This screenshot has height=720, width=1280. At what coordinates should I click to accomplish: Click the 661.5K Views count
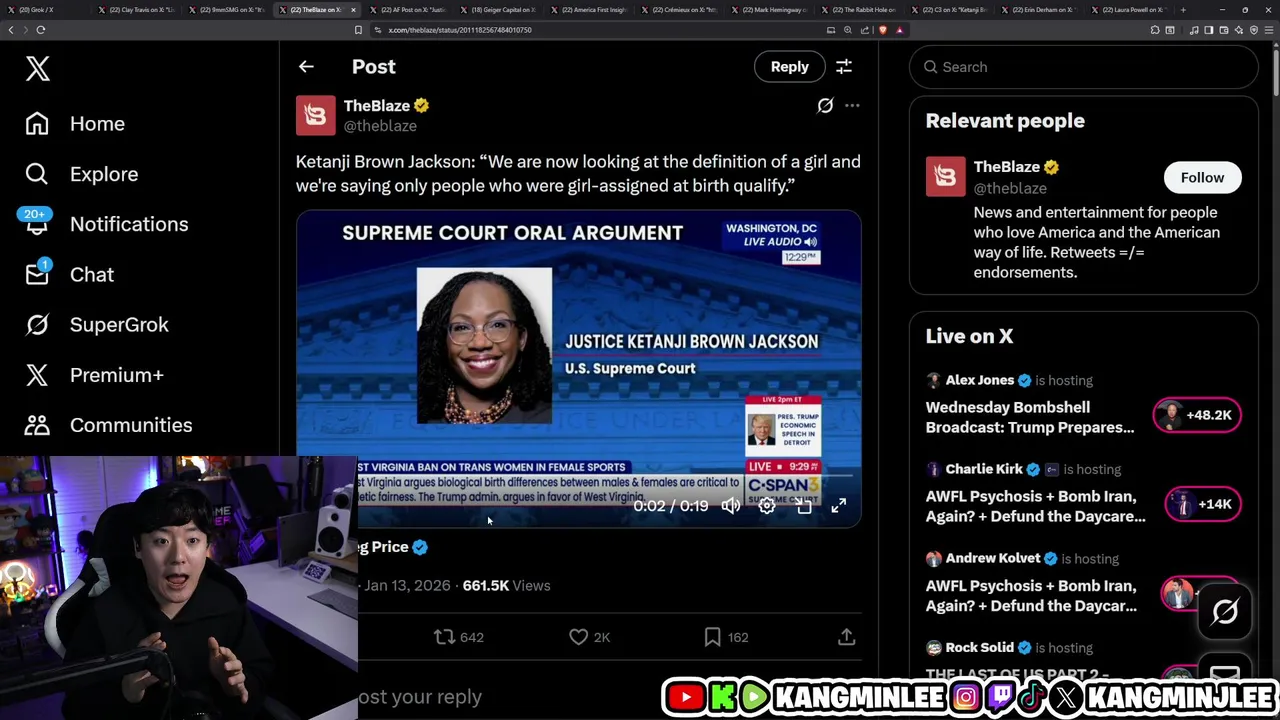(506, 585)
